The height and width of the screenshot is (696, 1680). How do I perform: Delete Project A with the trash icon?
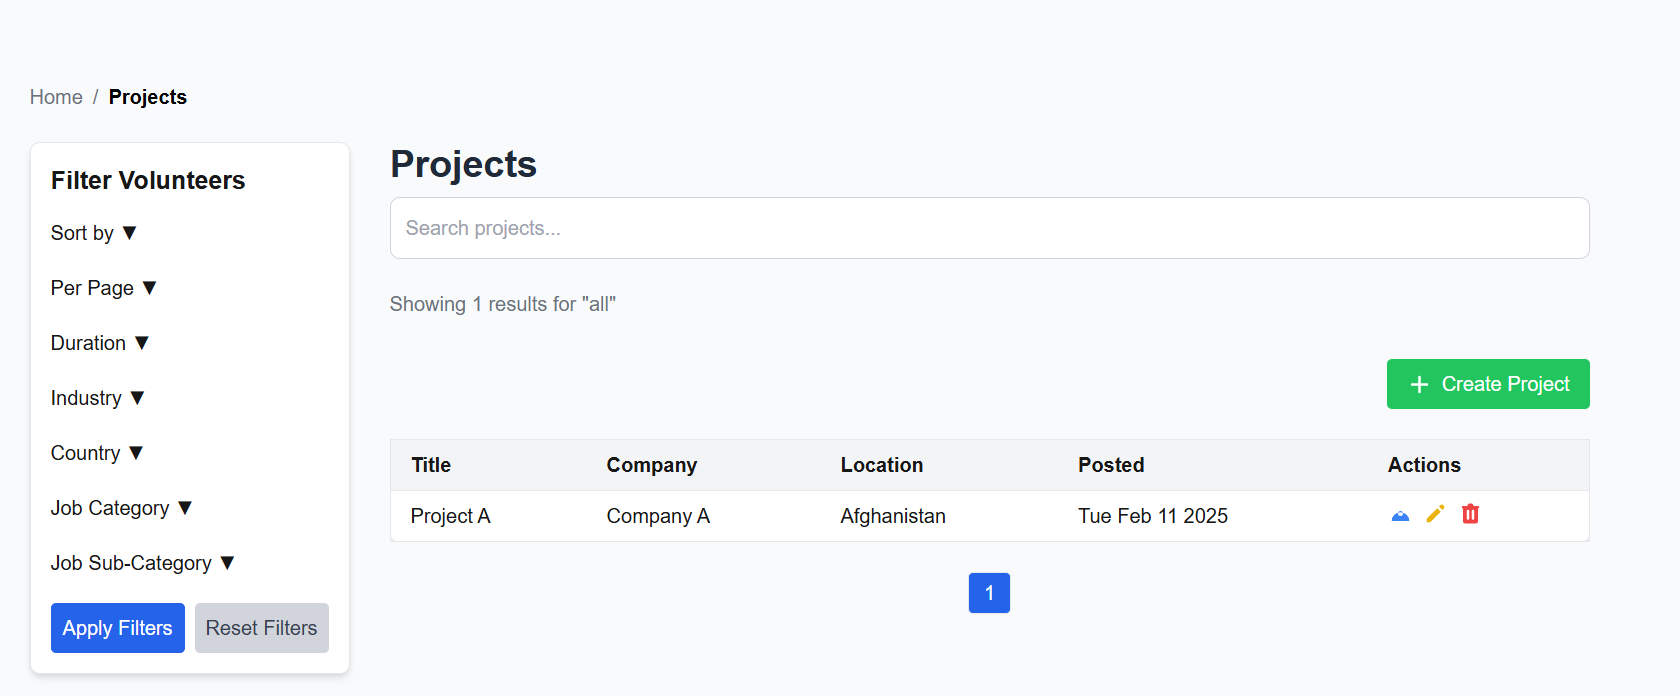click(x=1470, y=514)
